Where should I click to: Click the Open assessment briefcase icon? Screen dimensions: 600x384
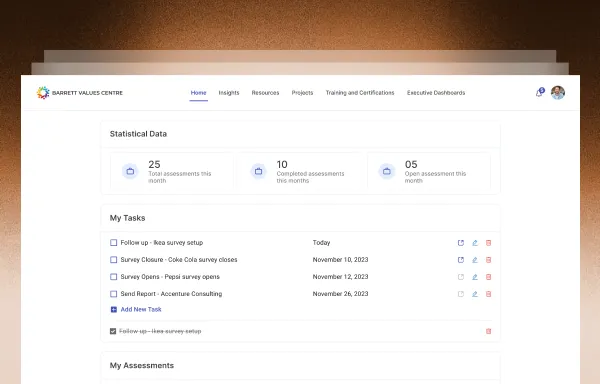coord(386,171)
